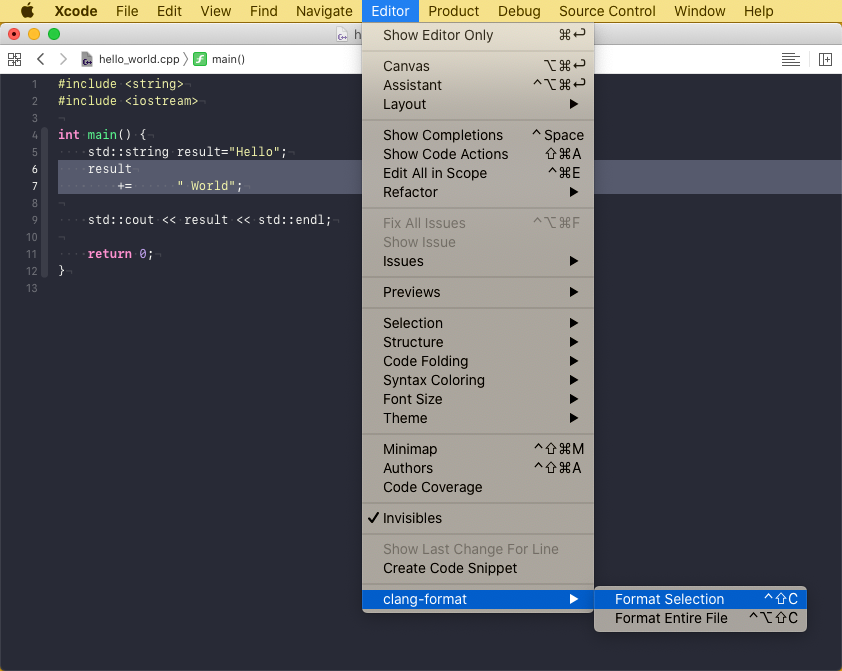Select Show Code Actions
The width and height of the screenshot is (842, 671).
click(x=478, y=154)
